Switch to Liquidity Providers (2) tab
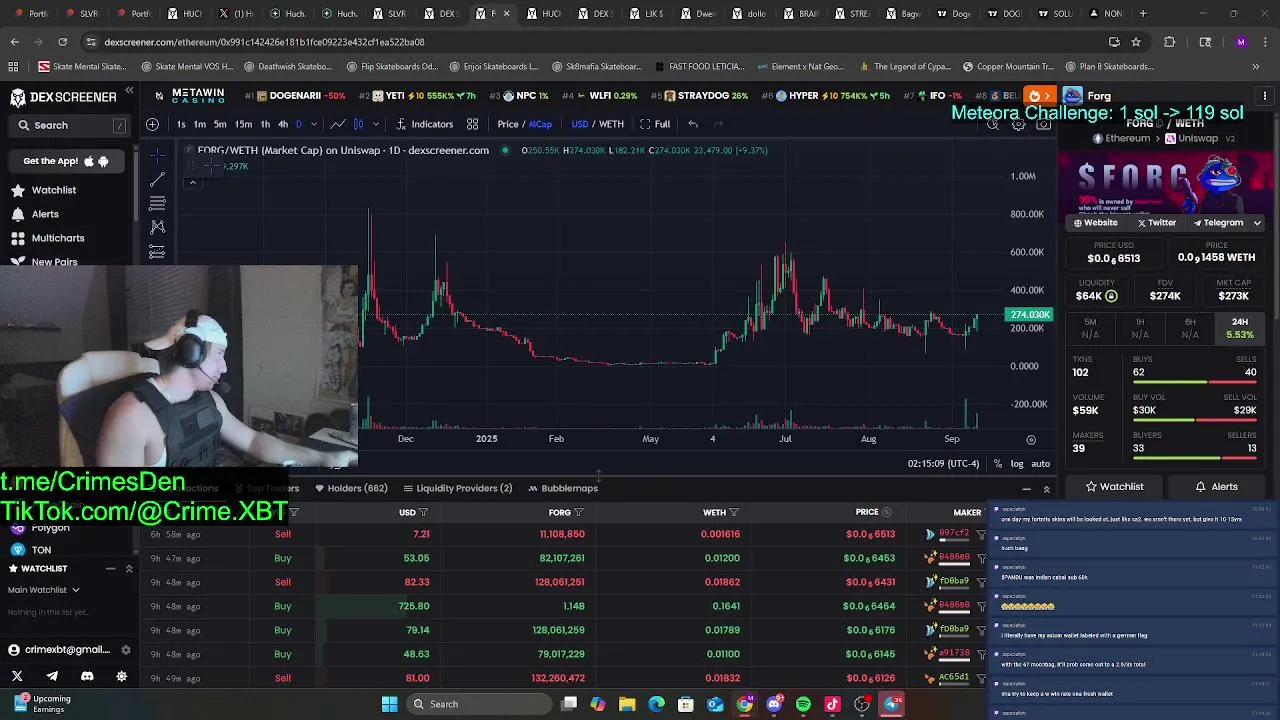Screen dimensions: 1280x720 457,488
